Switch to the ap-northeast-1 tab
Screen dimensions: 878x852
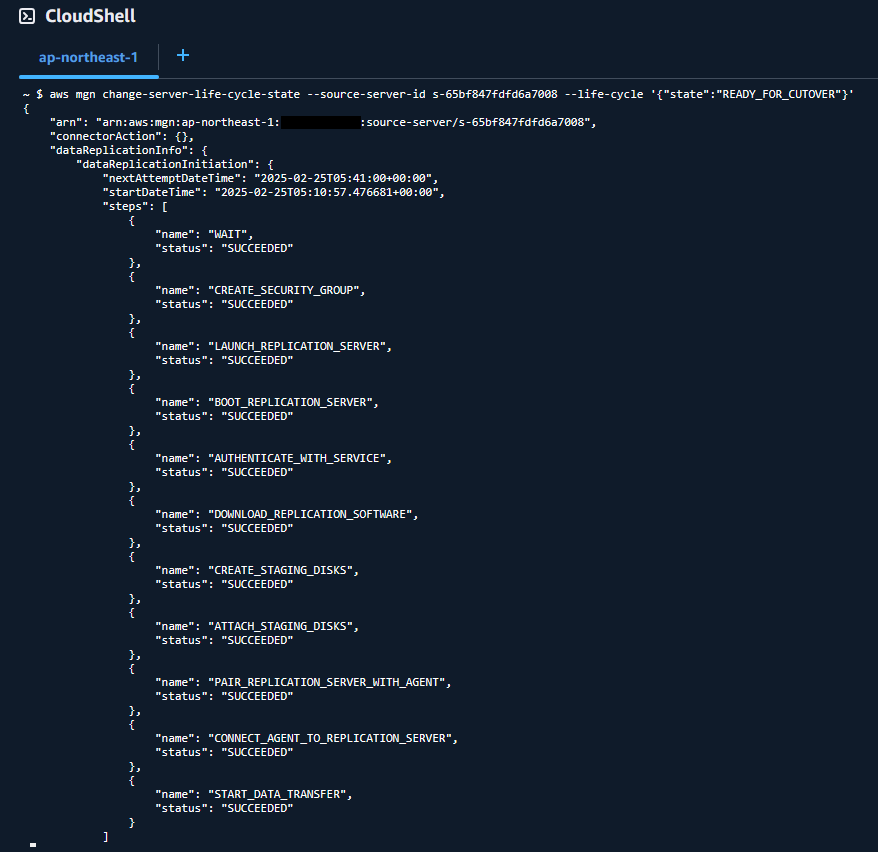click(88, 58)
